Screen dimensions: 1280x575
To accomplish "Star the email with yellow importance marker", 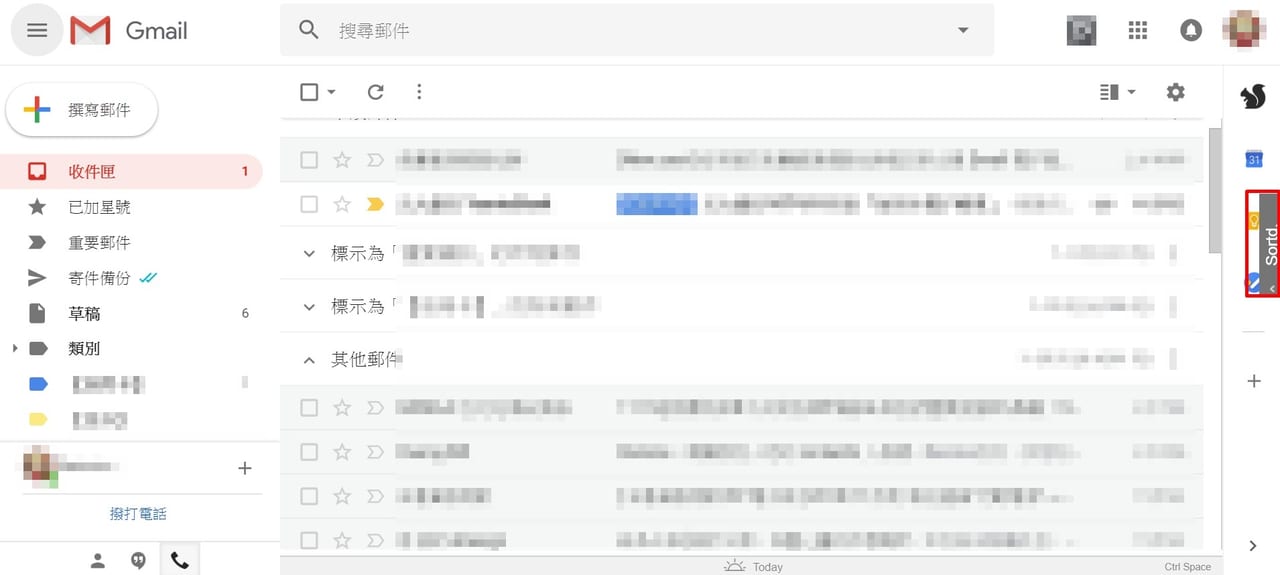I will 342,204.
